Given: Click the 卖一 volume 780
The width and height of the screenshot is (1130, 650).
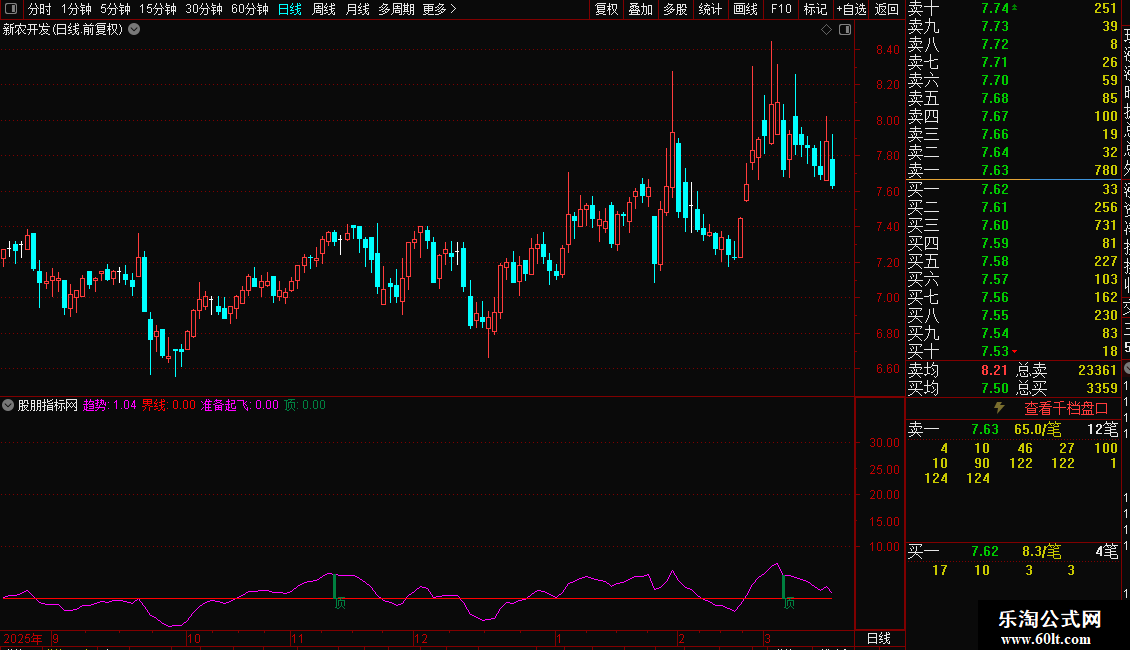Looking at the screenshot, I should click(1105, 170).
